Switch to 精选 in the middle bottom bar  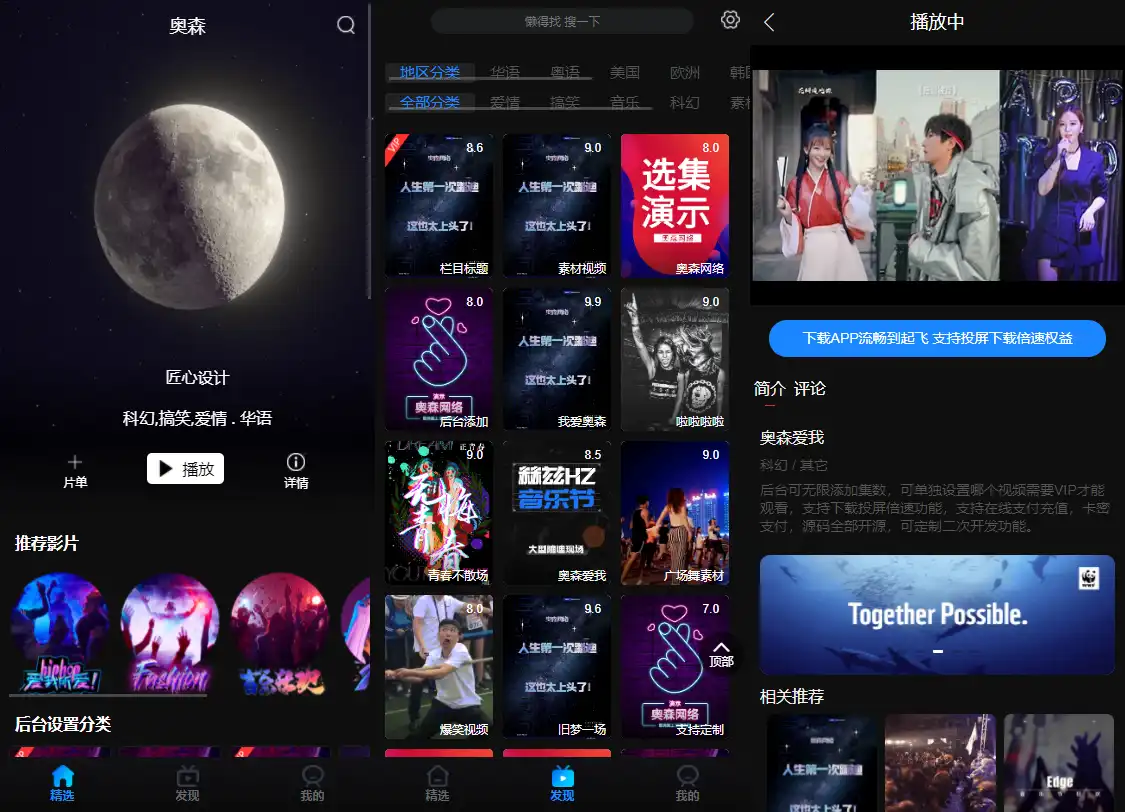[437, 783]
